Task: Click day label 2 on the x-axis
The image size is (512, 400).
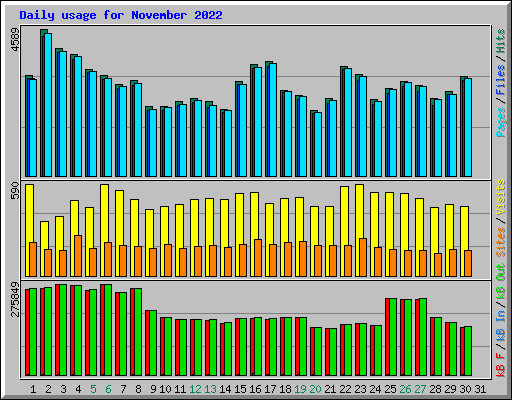Action: [48, 389]
